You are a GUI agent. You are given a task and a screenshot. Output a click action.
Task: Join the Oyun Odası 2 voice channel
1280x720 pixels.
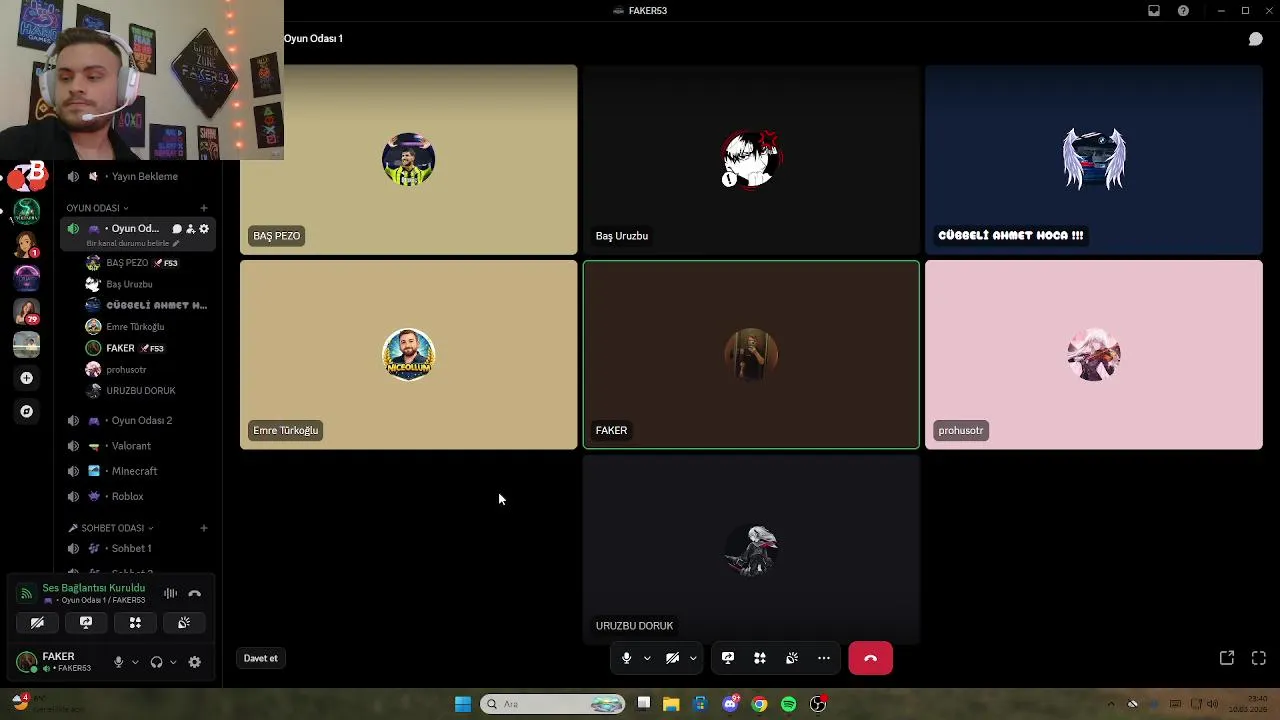click(138, 421)
